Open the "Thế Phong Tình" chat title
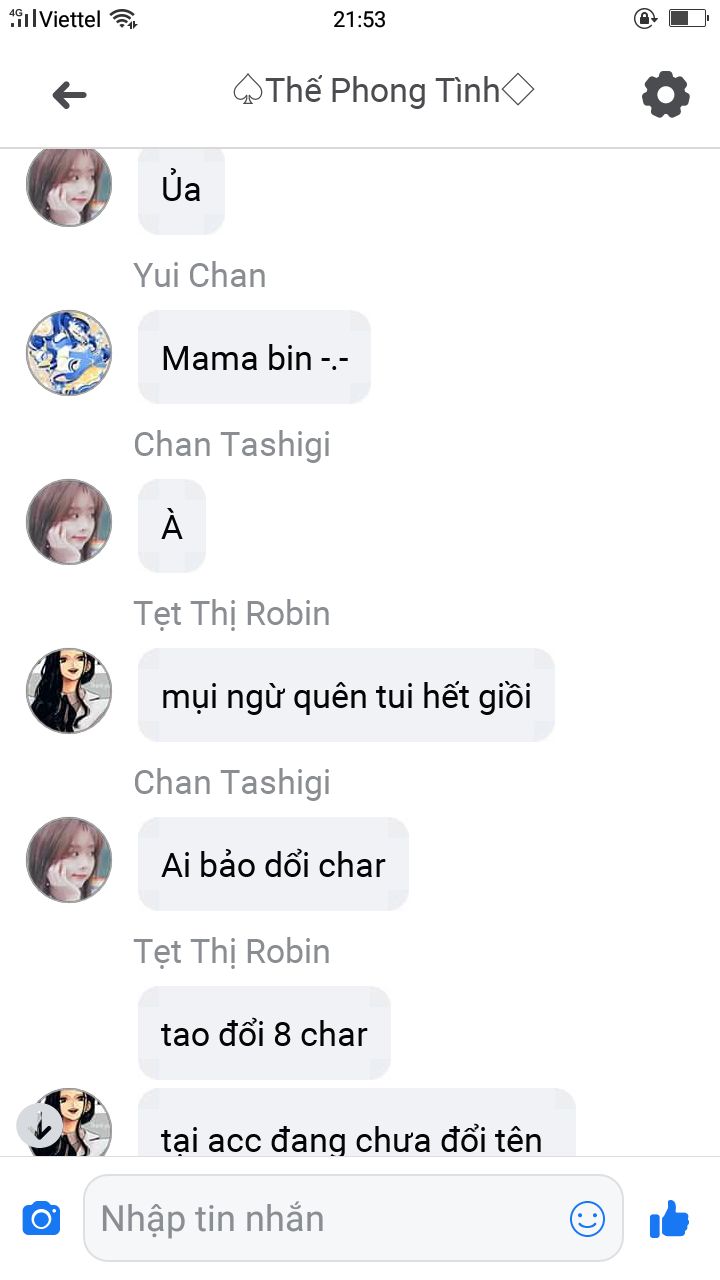 (x=382, y=91)
